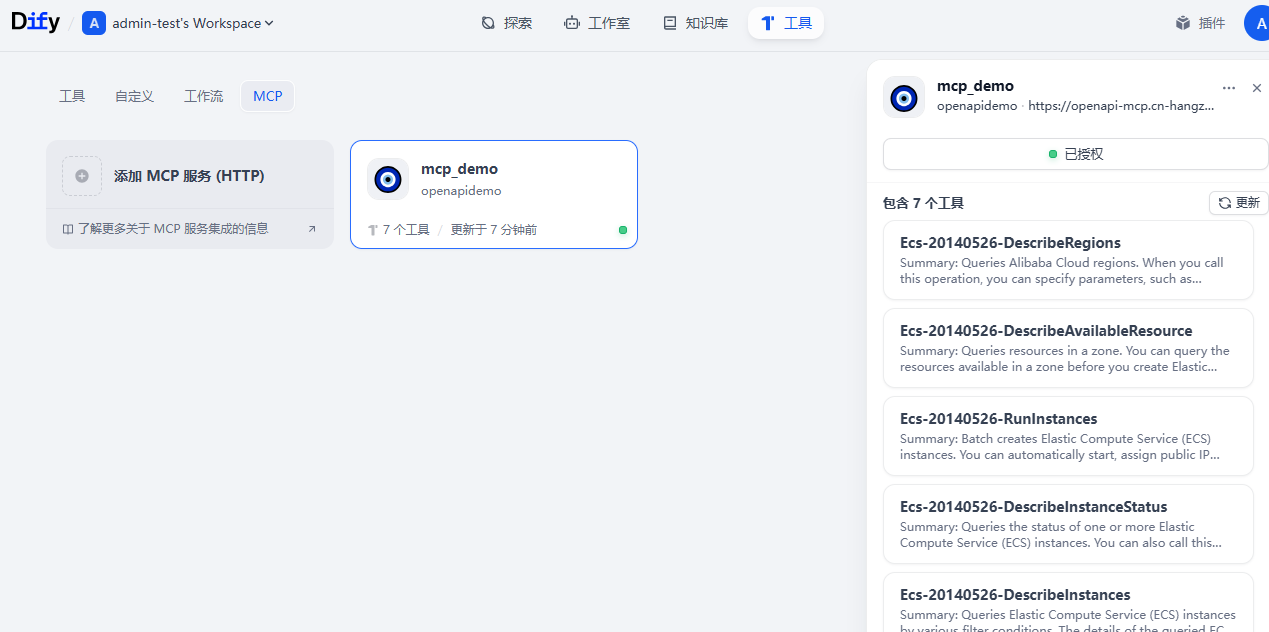Click the mcp_demo title in detail panel
Viewport: 1269px width, 632px height.
point(975,86)
